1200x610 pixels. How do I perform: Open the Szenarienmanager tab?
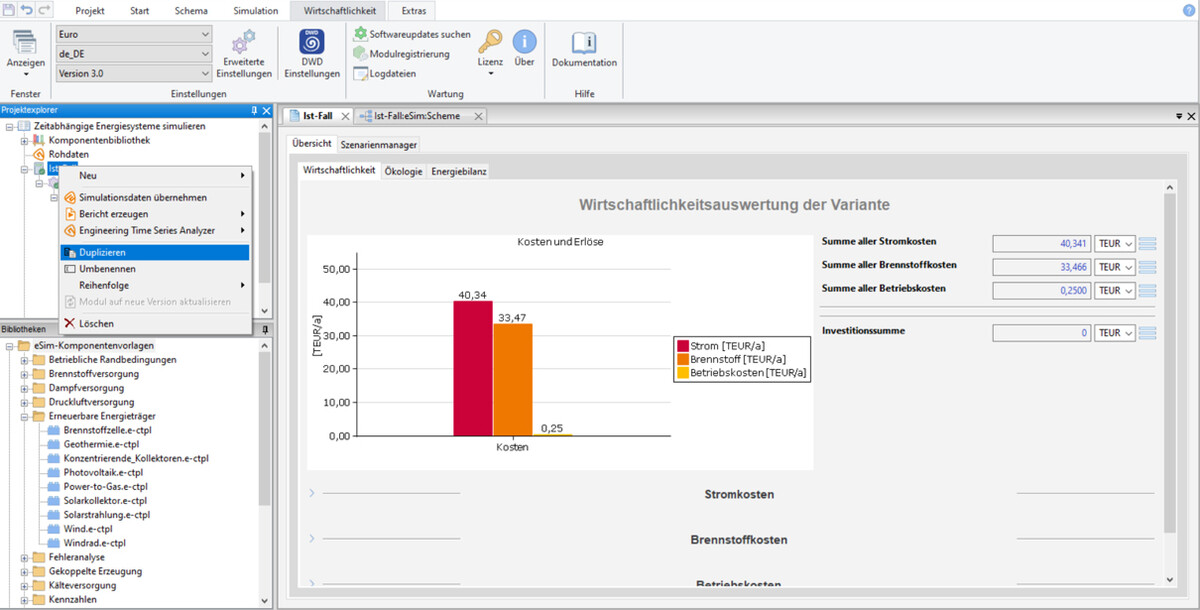click(x=379, y=144)
